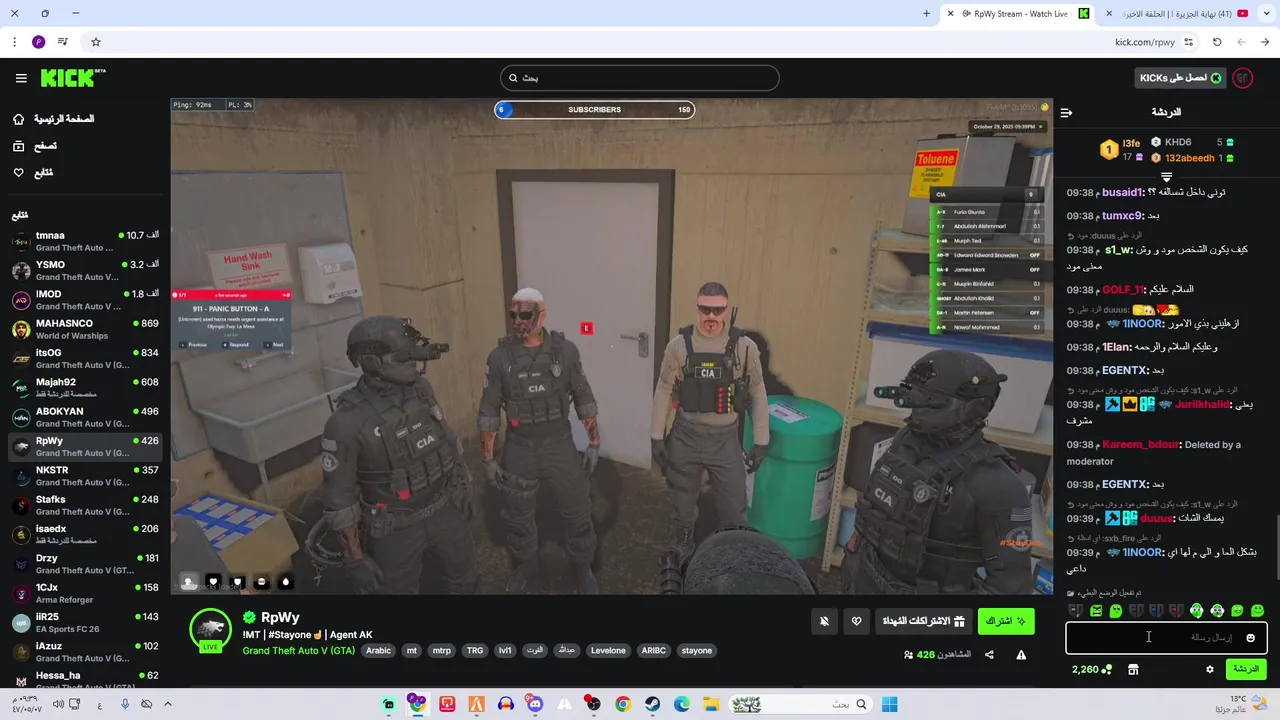This screenshot has width=1280, height=720.
Task: Open the Following sidebar link
Action: [x=32, y=173]
